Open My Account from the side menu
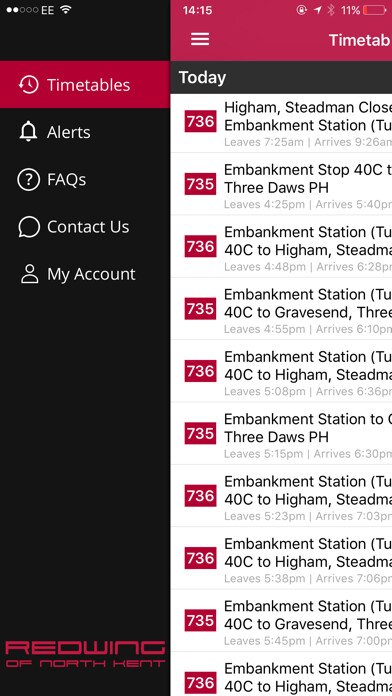This screenshot has width=392, height=696. [x=85, y=274]
